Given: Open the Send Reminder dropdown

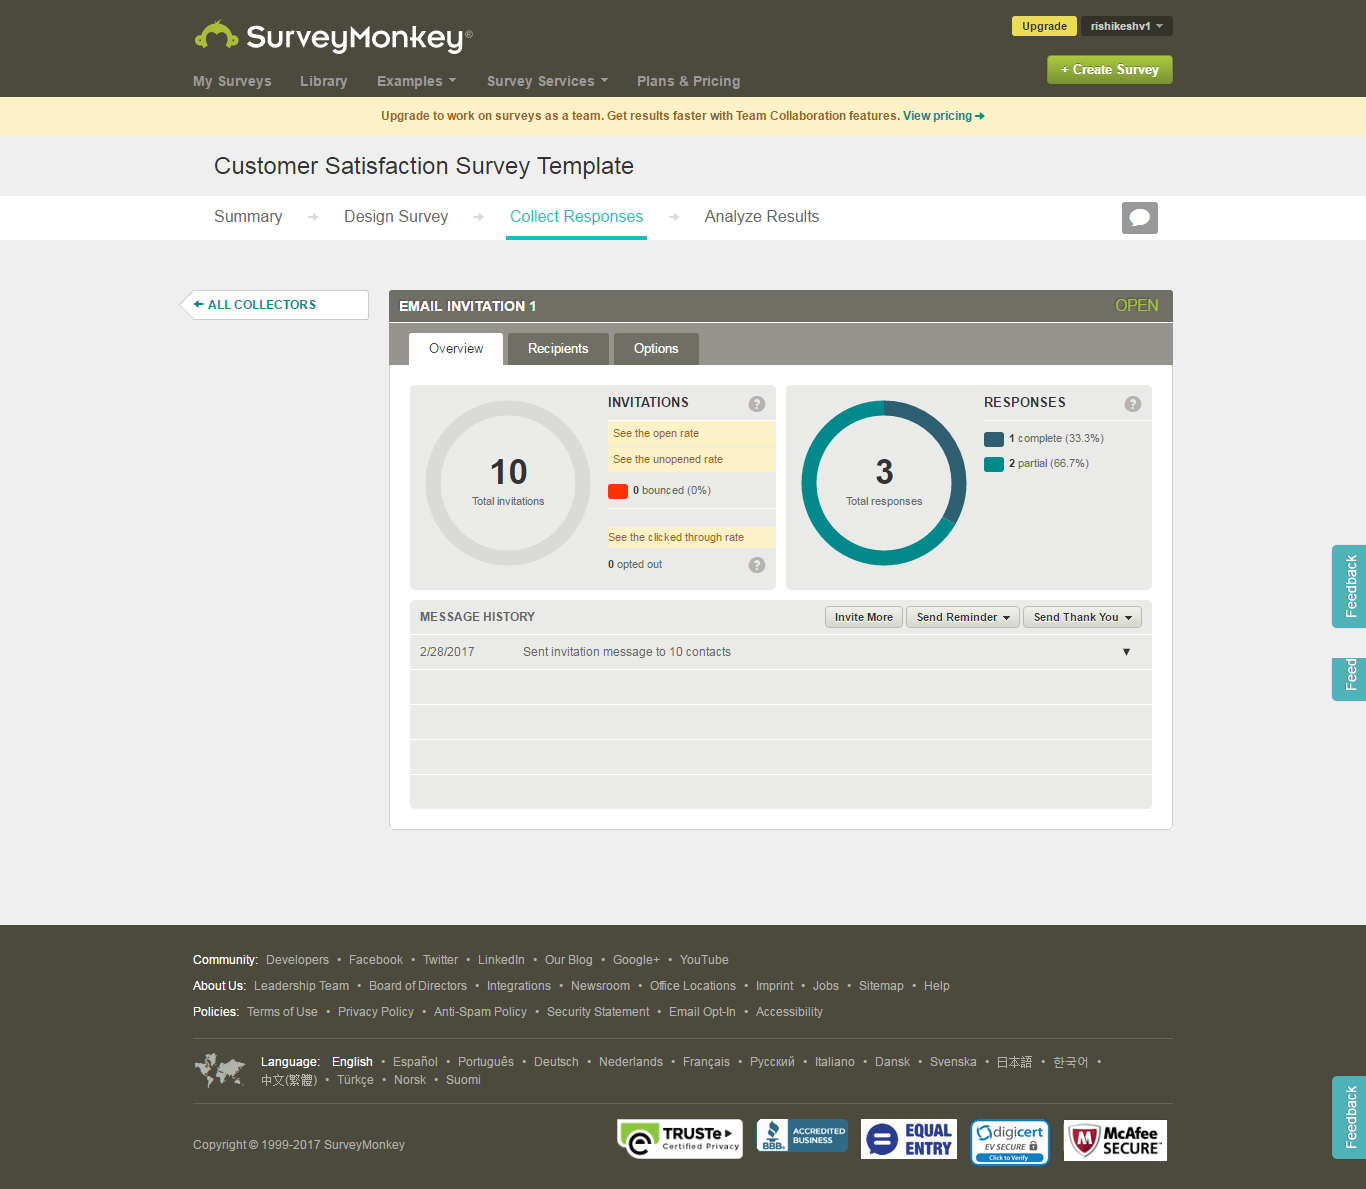Looking at the screenshot, I should [x=963, y=617].
